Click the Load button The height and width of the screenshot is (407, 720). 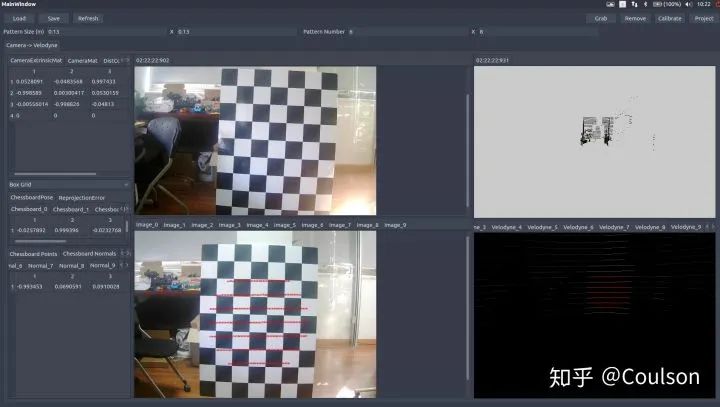point(19,18)
